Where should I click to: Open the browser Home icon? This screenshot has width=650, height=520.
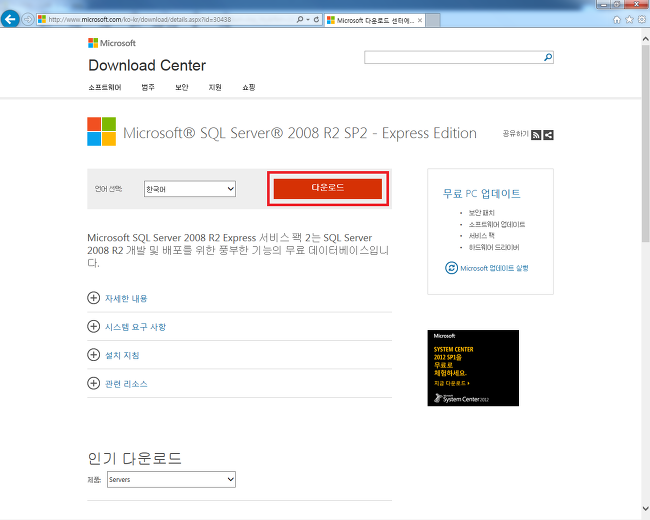[617, 19]
